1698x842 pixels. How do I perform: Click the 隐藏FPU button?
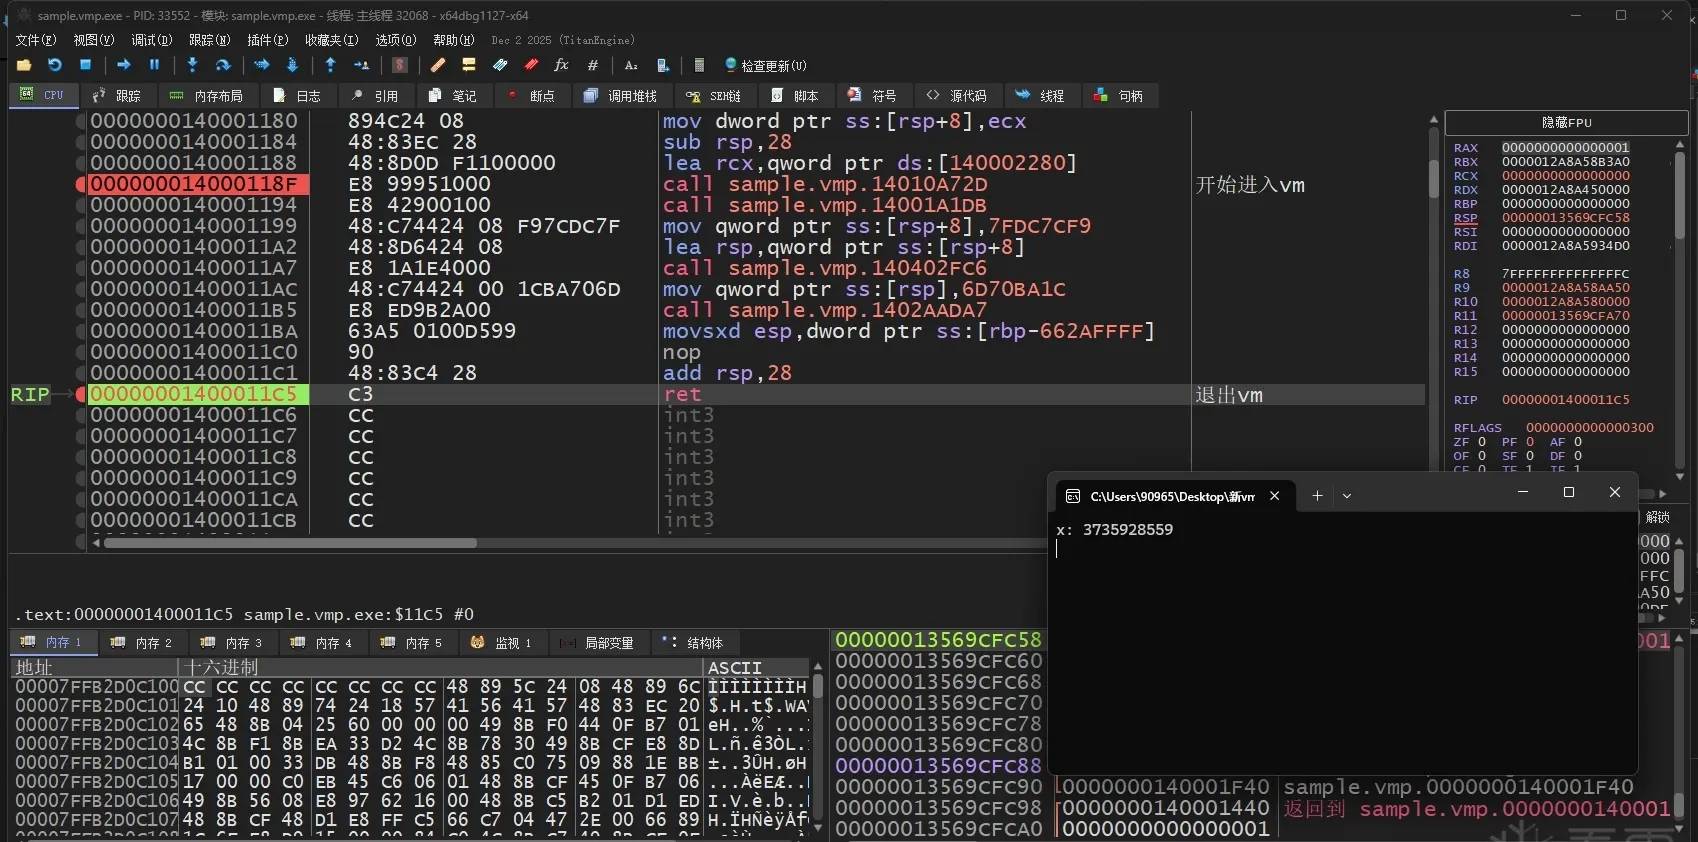tap(1566, 123)
